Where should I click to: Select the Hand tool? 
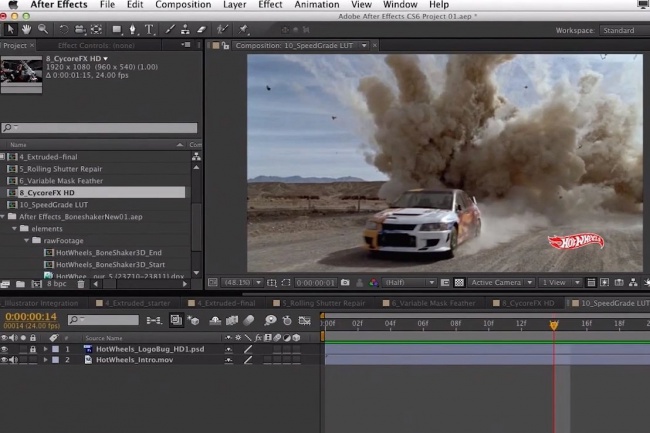pyautogui.click(x=27, y=29)
